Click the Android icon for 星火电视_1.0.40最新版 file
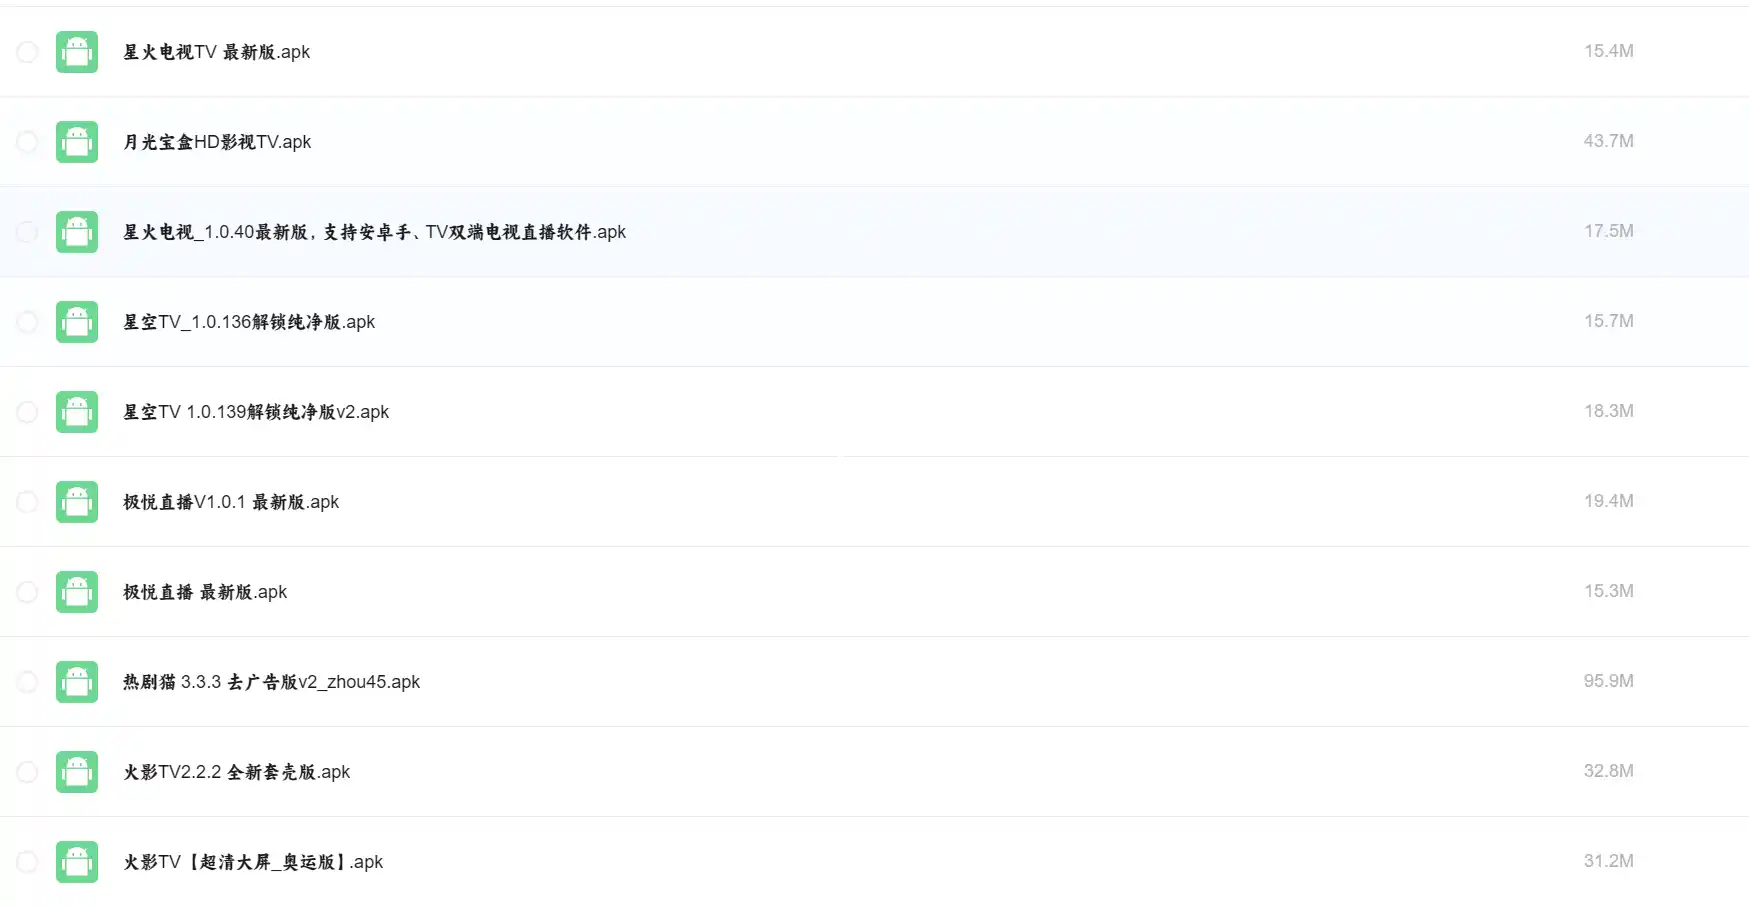This screenshot has width=1749, height=906. tap(77, 232)
